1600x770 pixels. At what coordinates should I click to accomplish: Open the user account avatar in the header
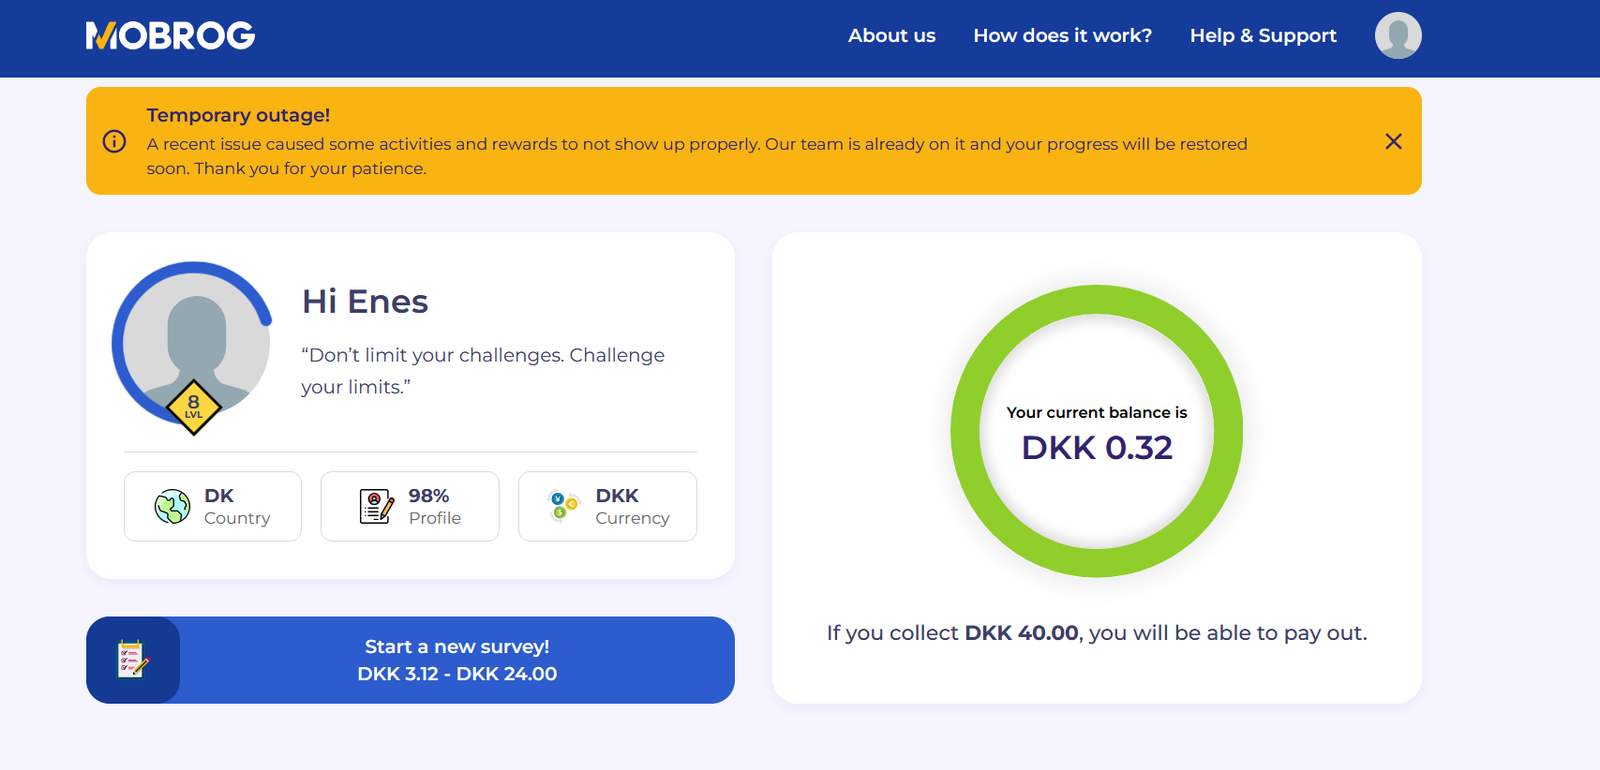pyautogui.click(x=1397, y=36)
